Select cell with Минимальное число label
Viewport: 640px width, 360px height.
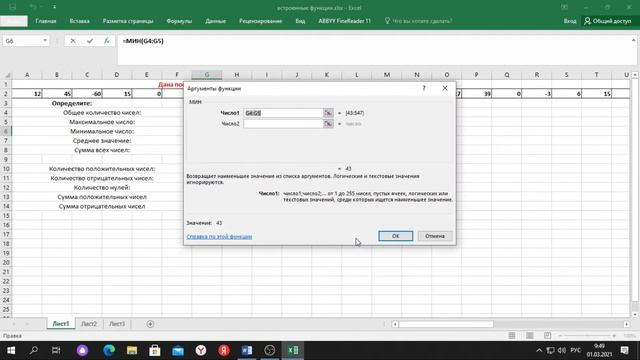102,131
